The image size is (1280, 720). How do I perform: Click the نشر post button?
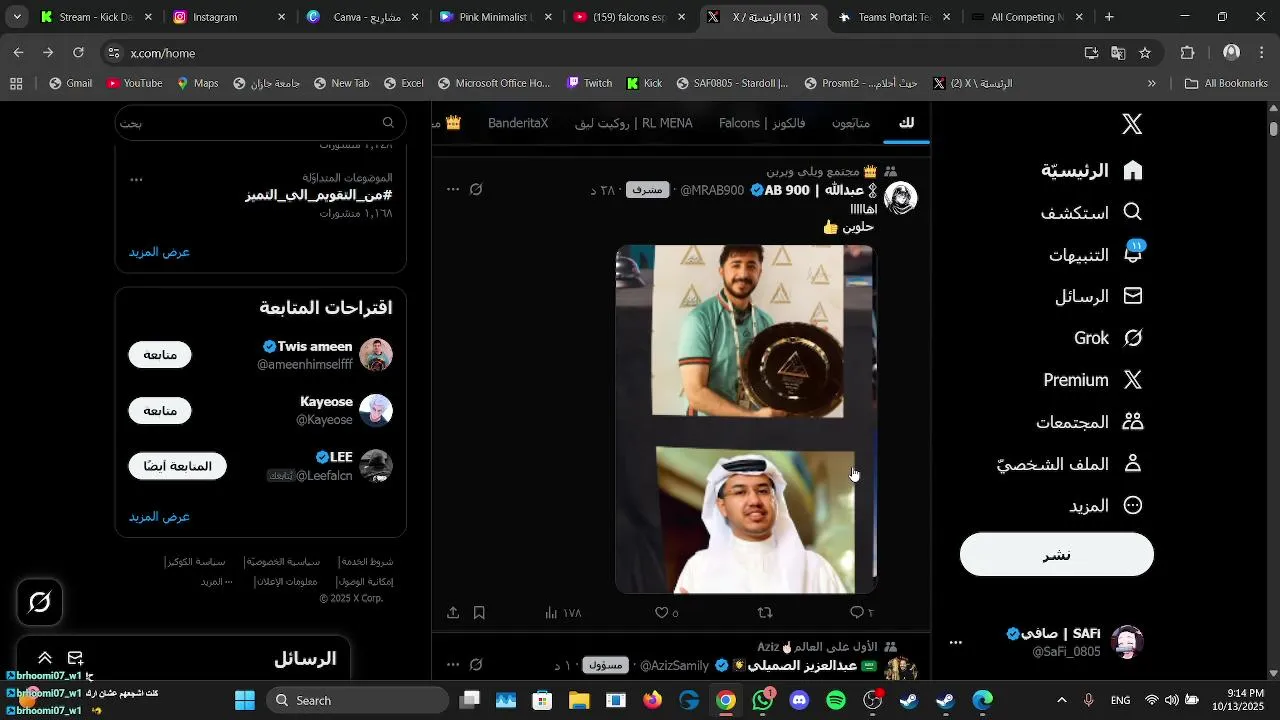1057,554
